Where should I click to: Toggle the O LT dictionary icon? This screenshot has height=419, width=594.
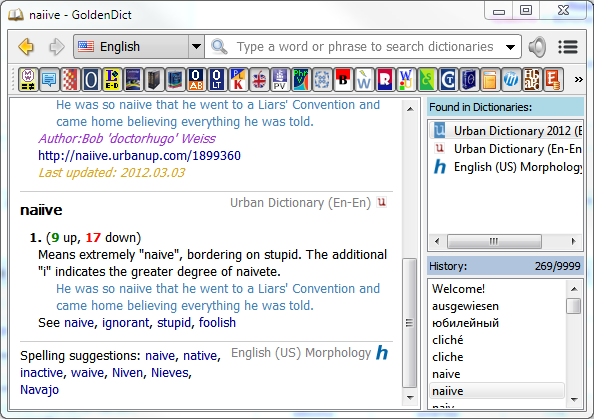click(217, 80)
